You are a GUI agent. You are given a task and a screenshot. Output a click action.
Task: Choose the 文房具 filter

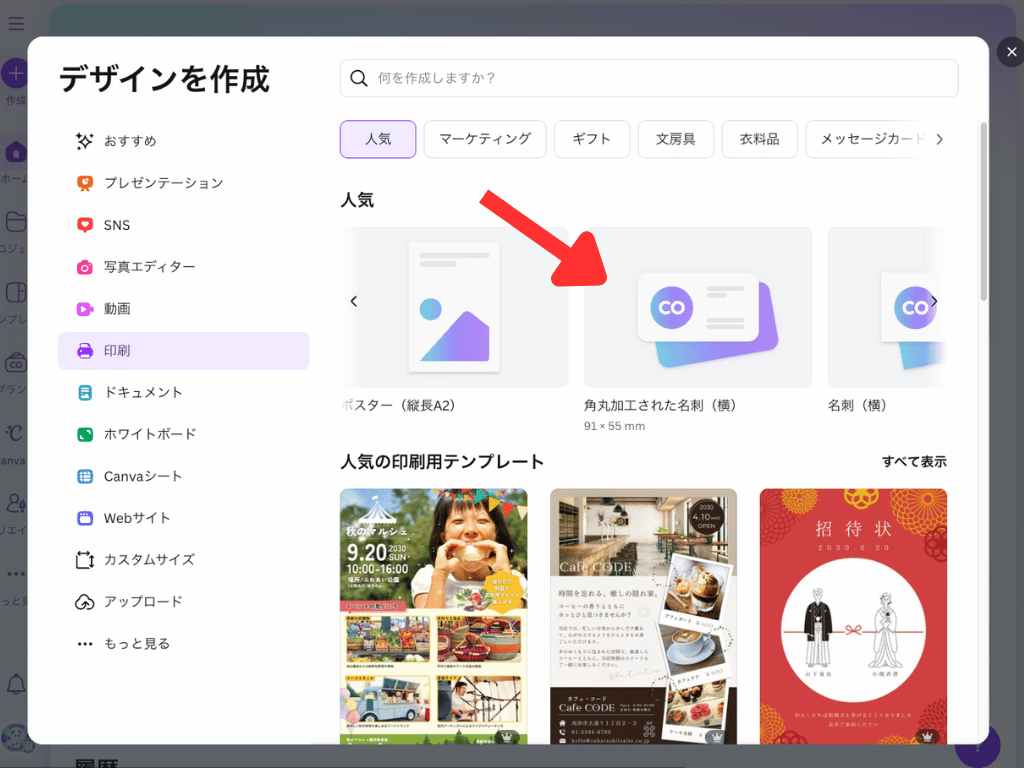coord(675,139)
